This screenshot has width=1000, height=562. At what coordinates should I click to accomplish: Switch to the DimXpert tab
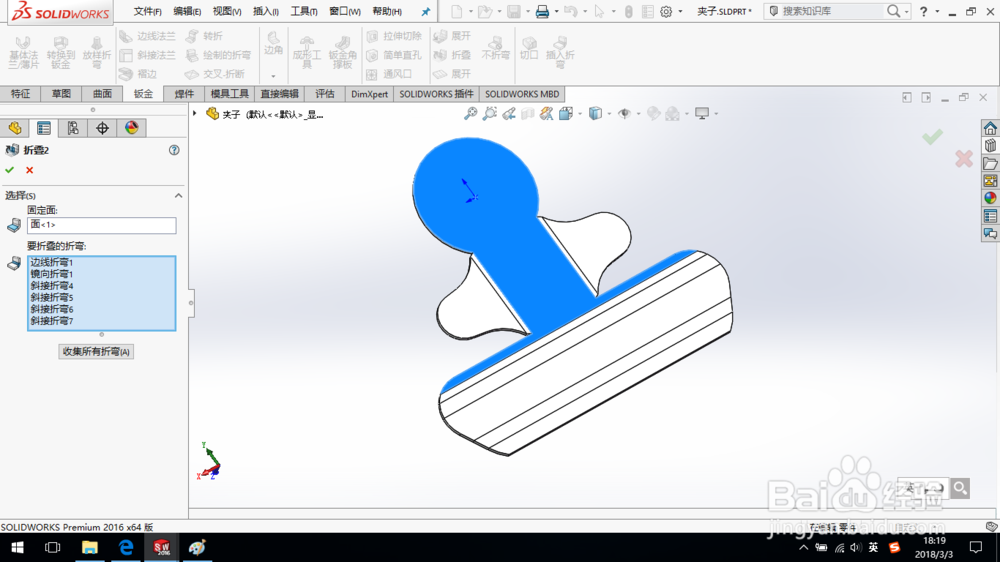369,94
